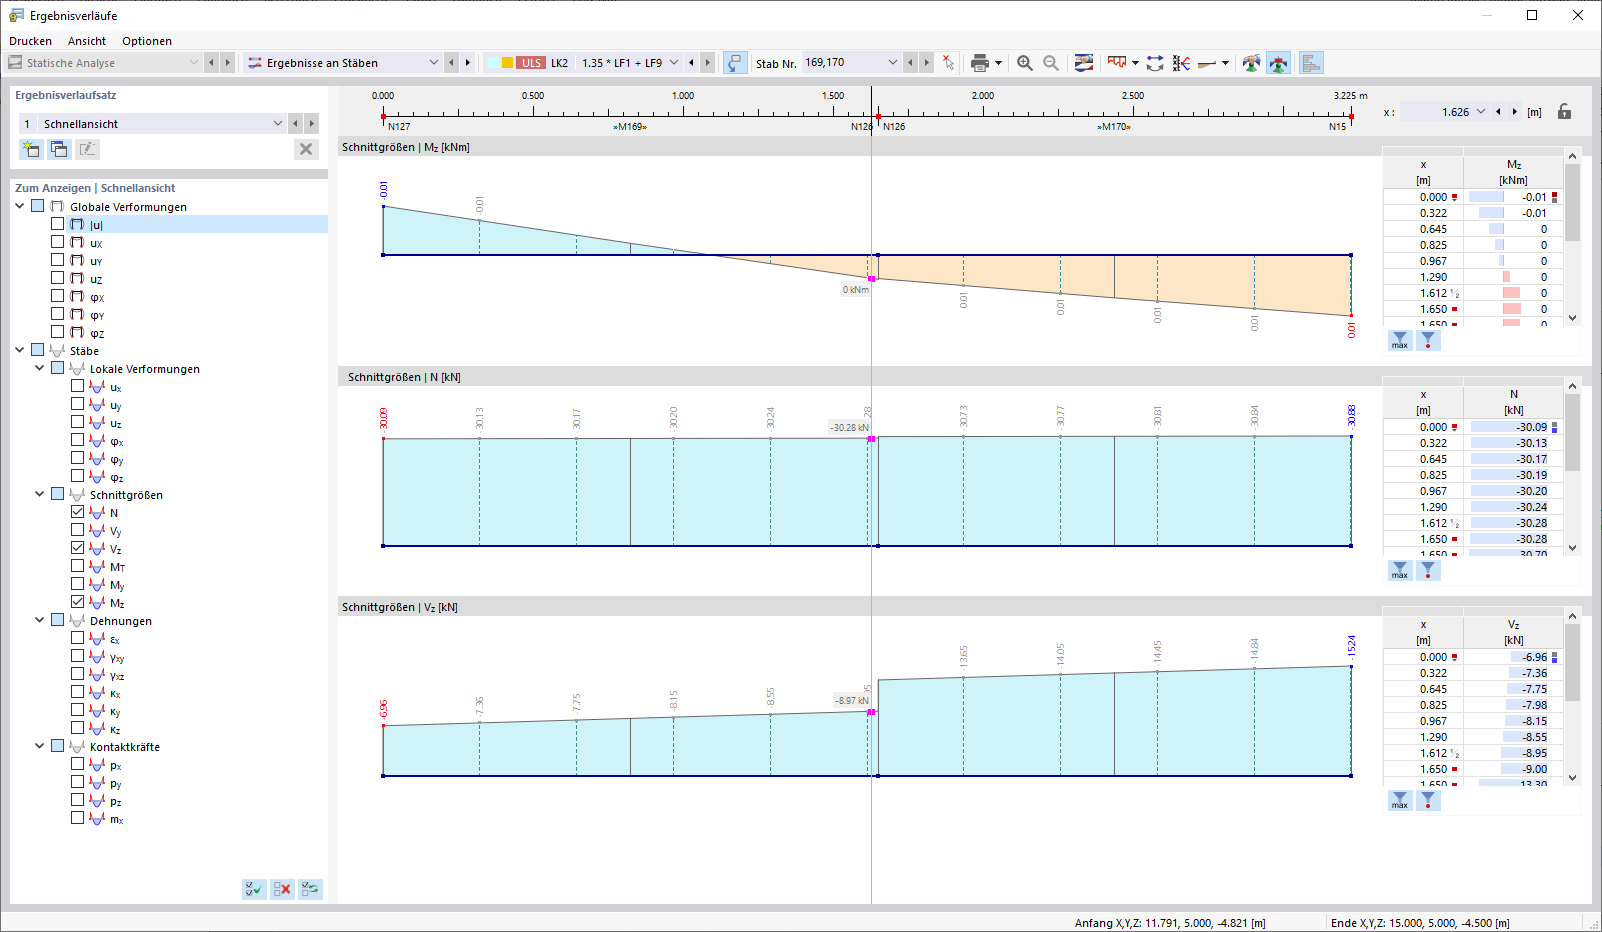Click max filter button under Mz table

coord(1400,340)
